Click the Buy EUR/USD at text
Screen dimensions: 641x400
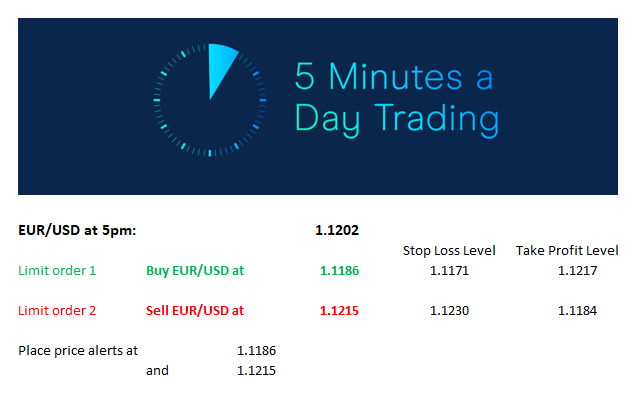[x=195, y=270]
